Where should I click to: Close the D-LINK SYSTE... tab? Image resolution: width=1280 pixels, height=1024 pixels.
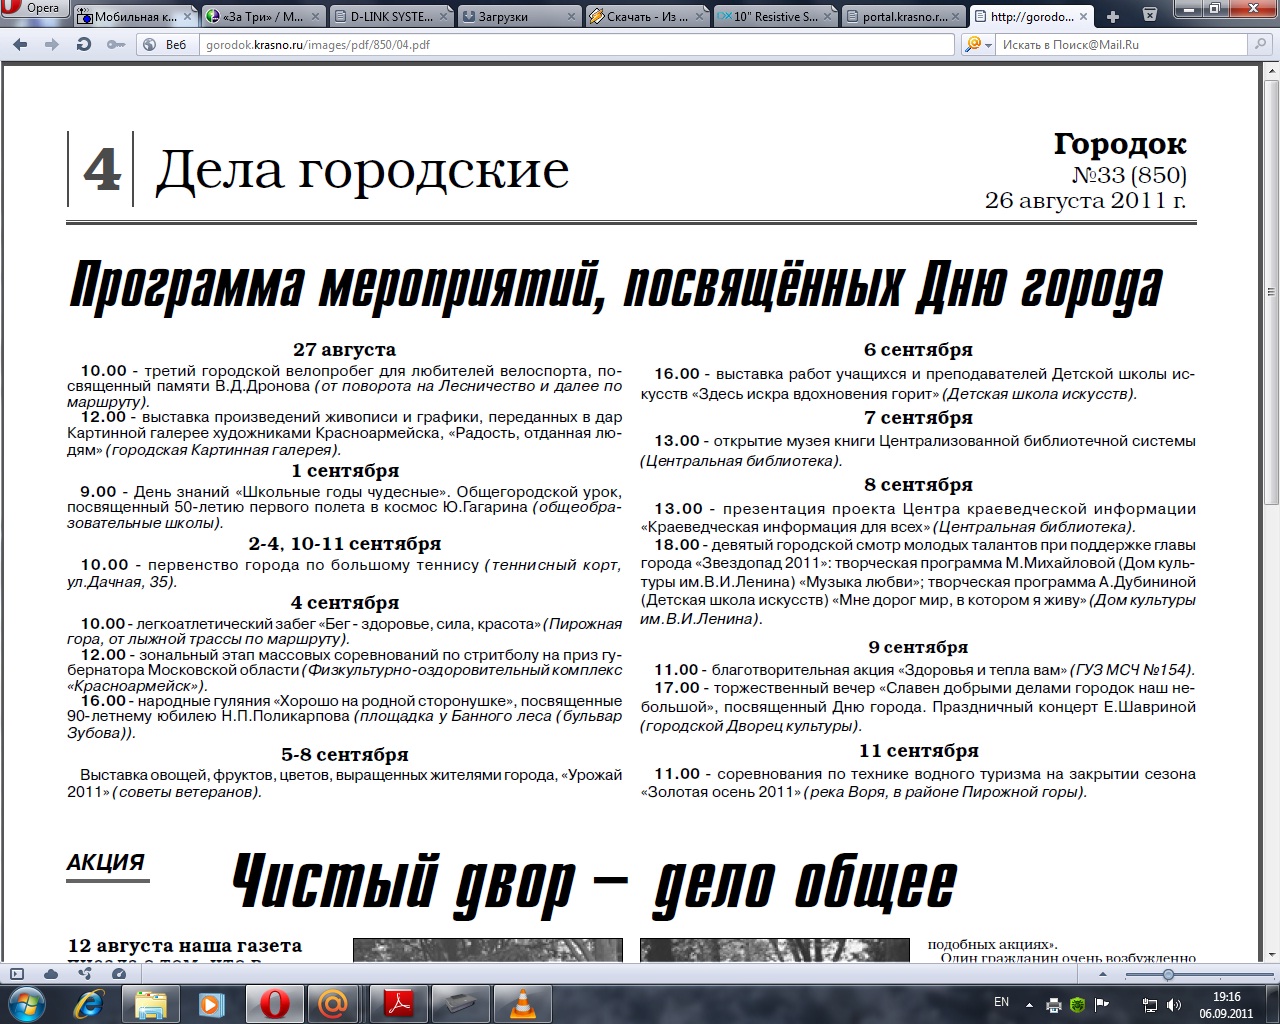point(444,17)
